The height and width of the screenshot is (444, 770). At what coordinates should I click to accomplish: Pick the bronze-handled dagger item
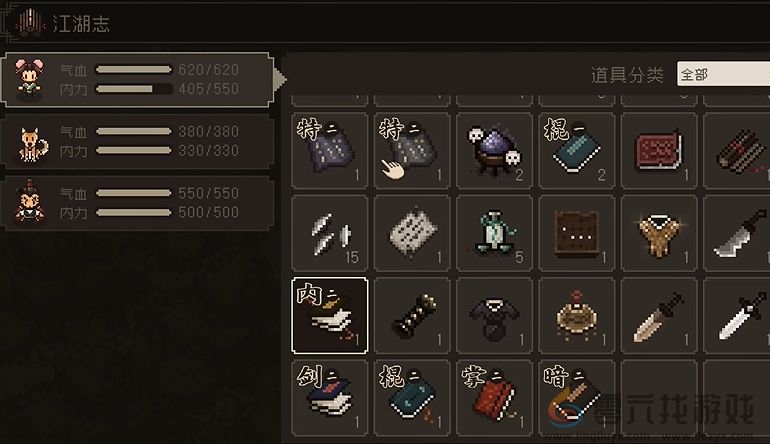(659, 315)
